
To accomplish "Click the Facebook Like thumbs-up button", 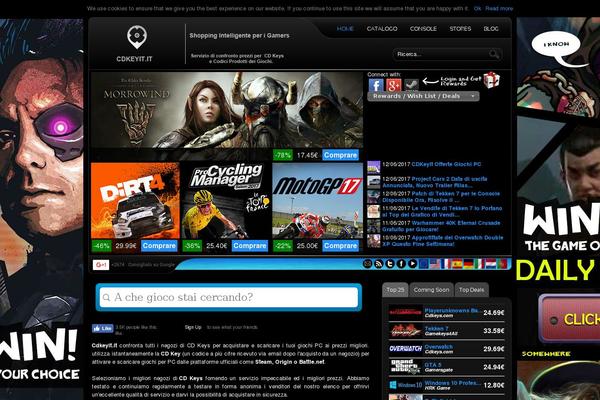I will (x=102, y=328).
